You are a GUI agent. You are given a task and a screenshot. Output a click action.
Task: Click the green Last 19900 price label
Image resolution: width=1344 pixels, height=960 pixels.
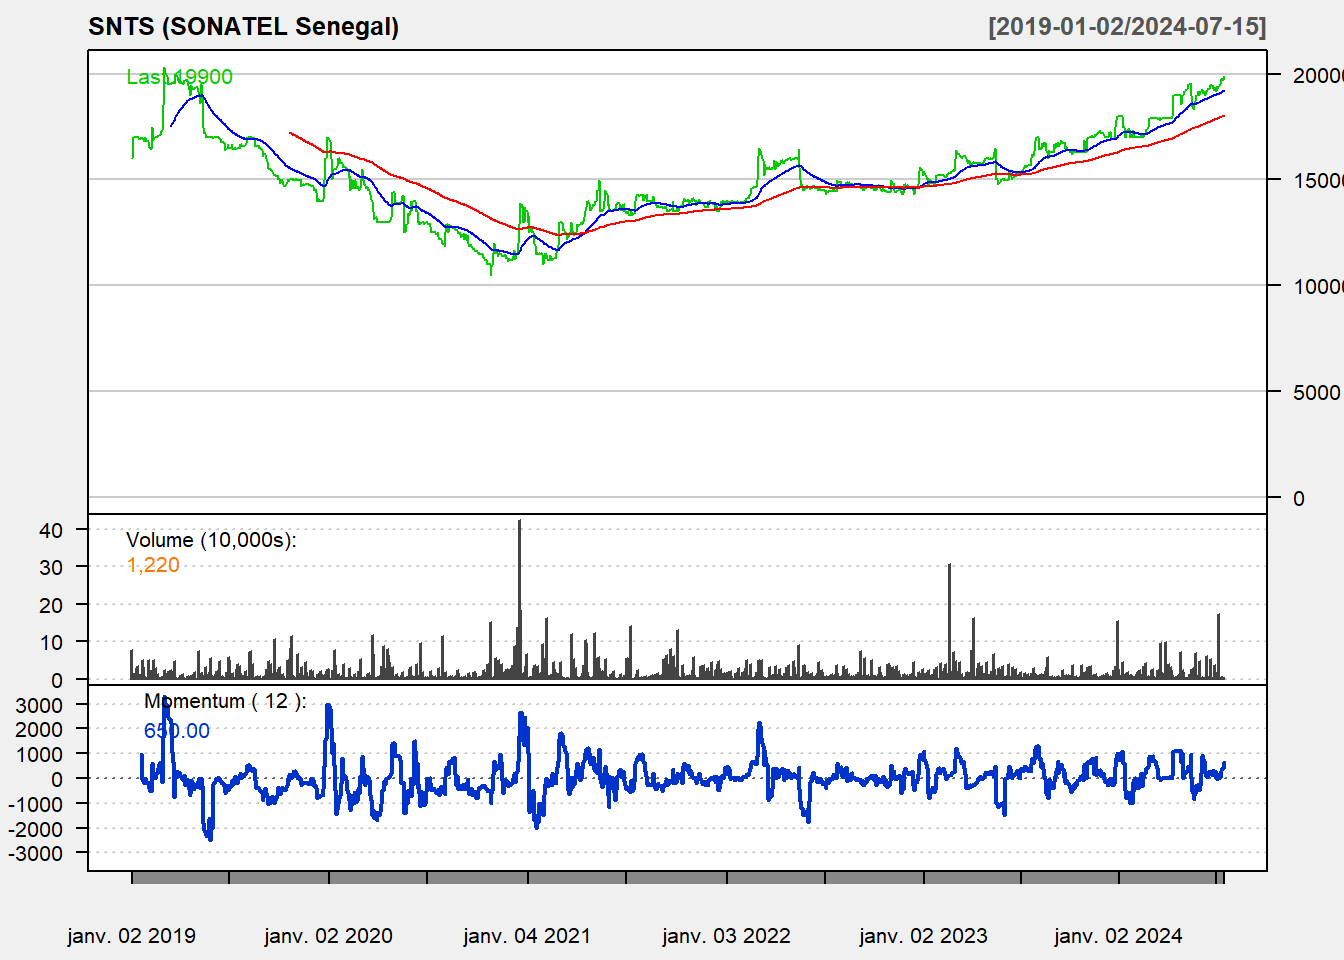(180, 77)
